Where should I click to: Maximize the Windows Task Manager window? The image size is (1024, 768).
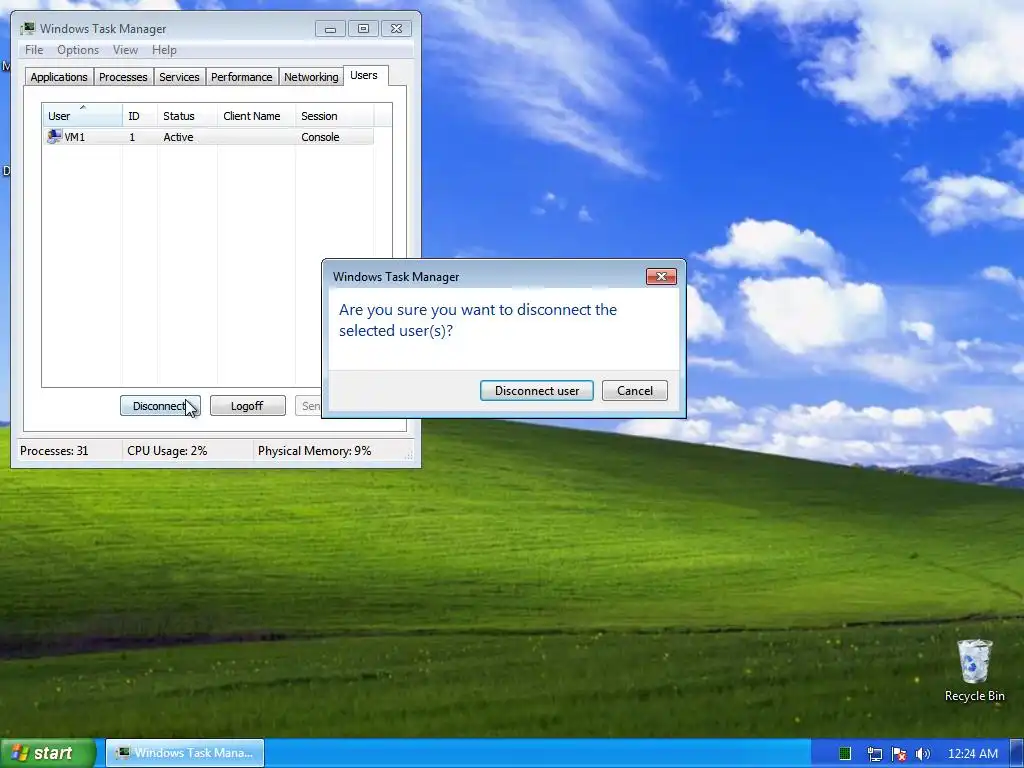(x=363, y=29)
